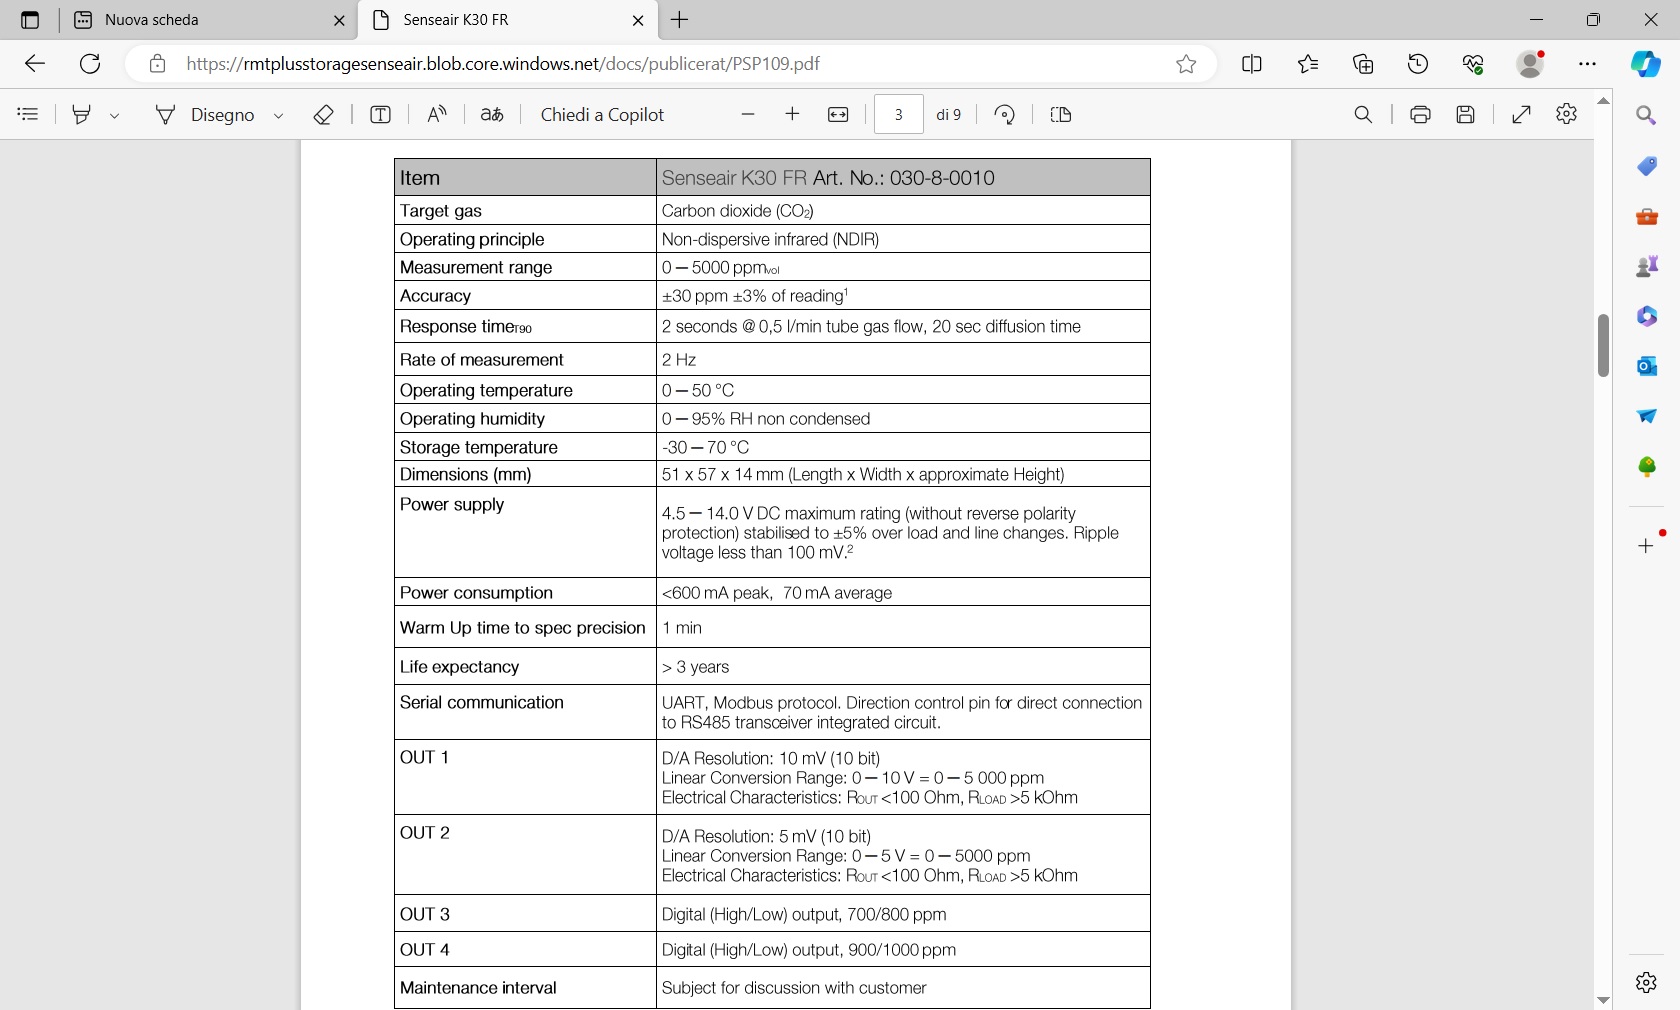Click Chiedi a Copilot button
Image resolution: width=1680 pixels, height=1010 pixels.
602,115
